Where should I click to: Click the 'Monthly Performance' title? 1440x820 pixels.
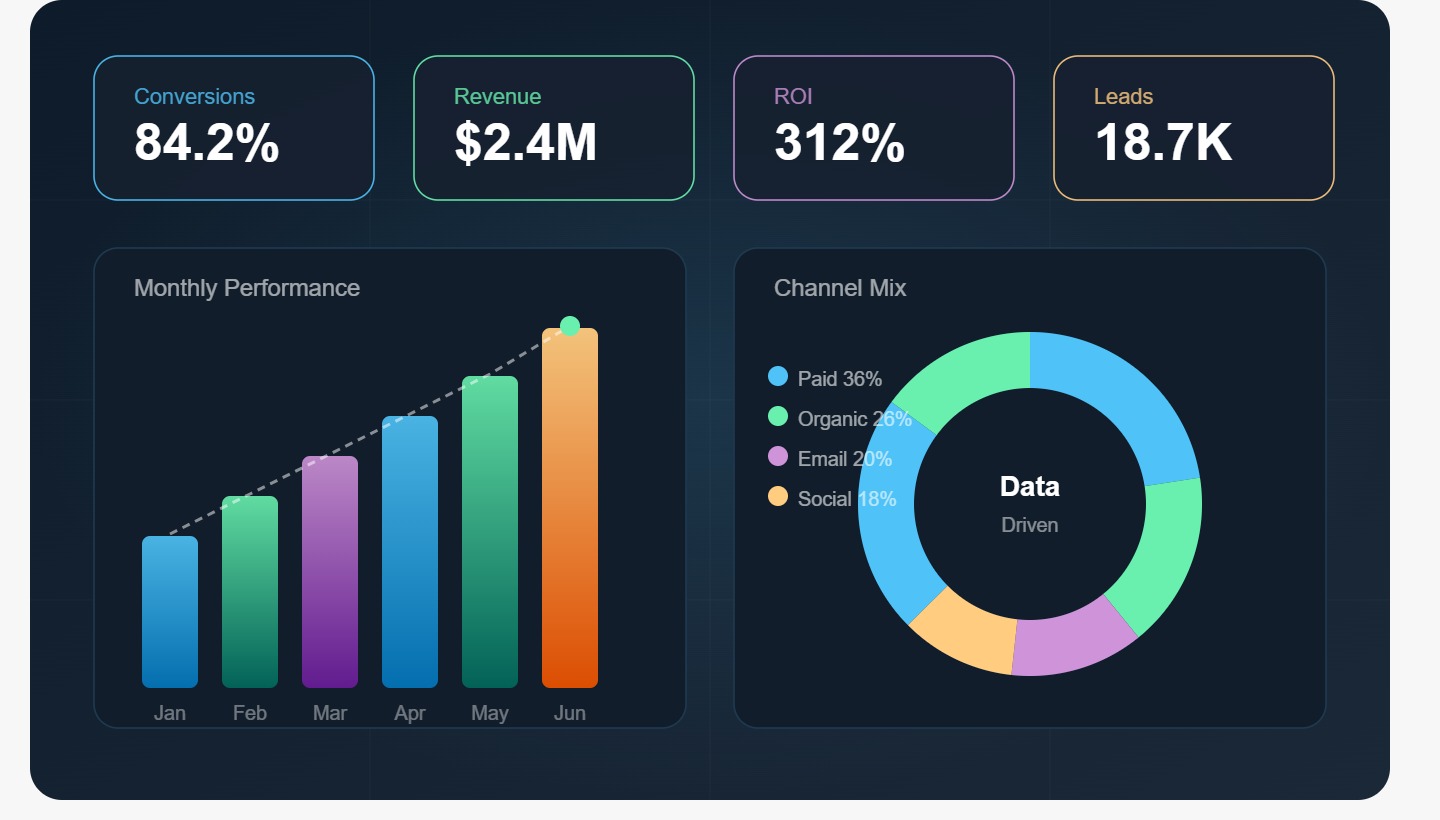coord(247,288)
